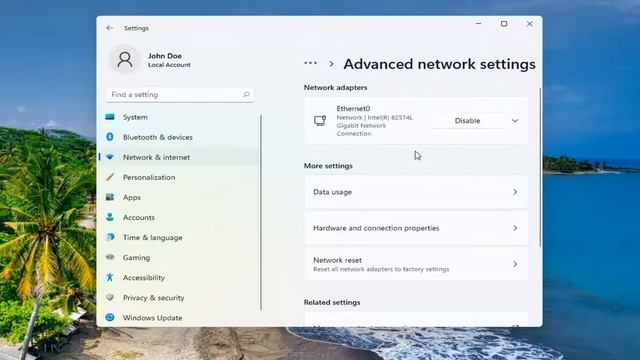The width and height of the screenshot is (640, 360).
Task: Click the Time & language globe icon
Action: [x=110, y=237]
